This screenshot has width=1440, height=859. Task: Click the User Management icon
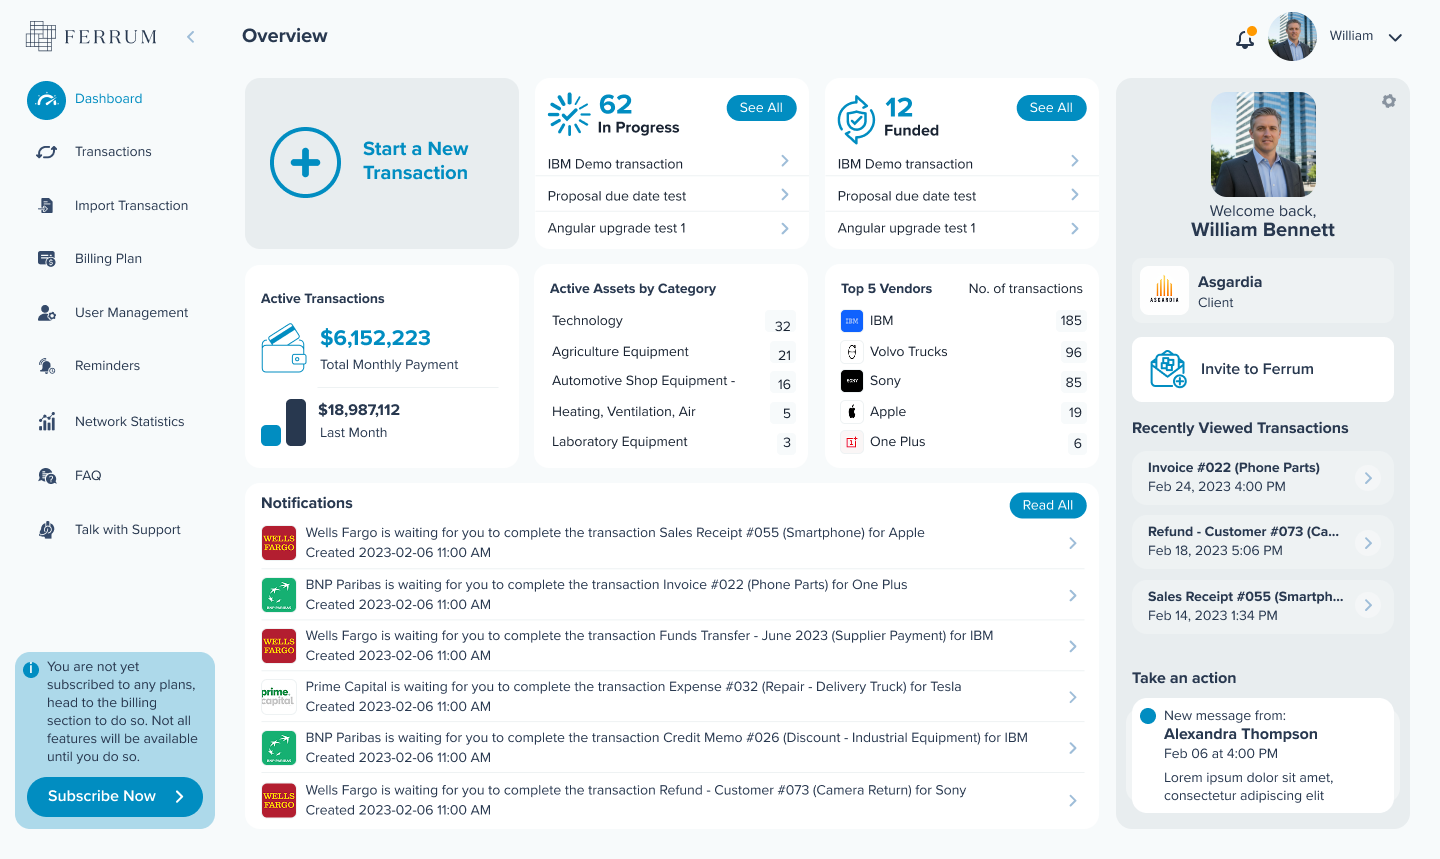[x=46, y=313]
